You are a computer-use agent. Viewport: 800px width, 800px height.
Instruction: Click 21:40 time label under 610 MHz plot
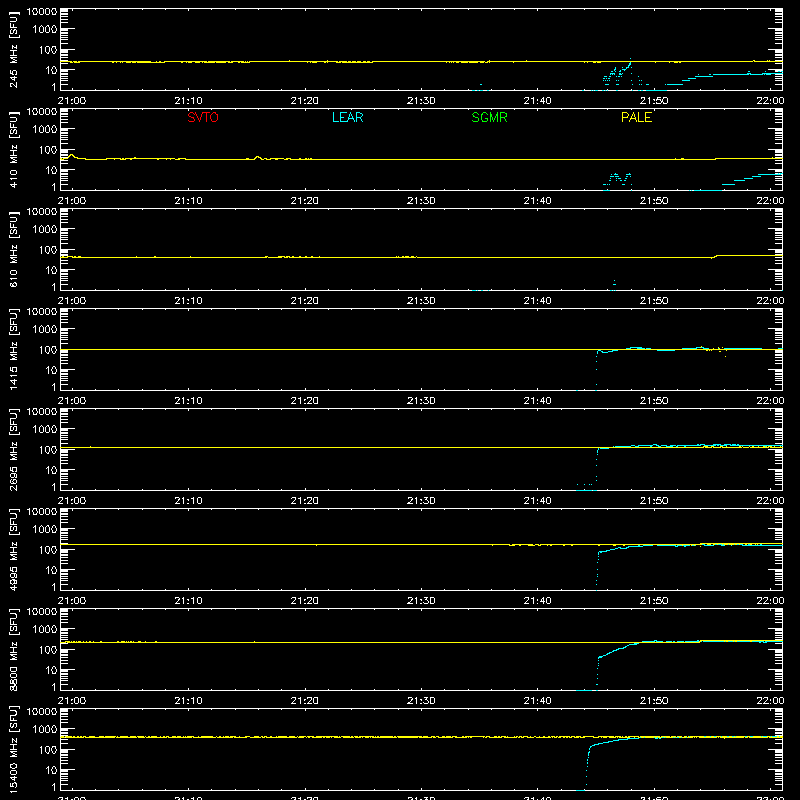537,301
